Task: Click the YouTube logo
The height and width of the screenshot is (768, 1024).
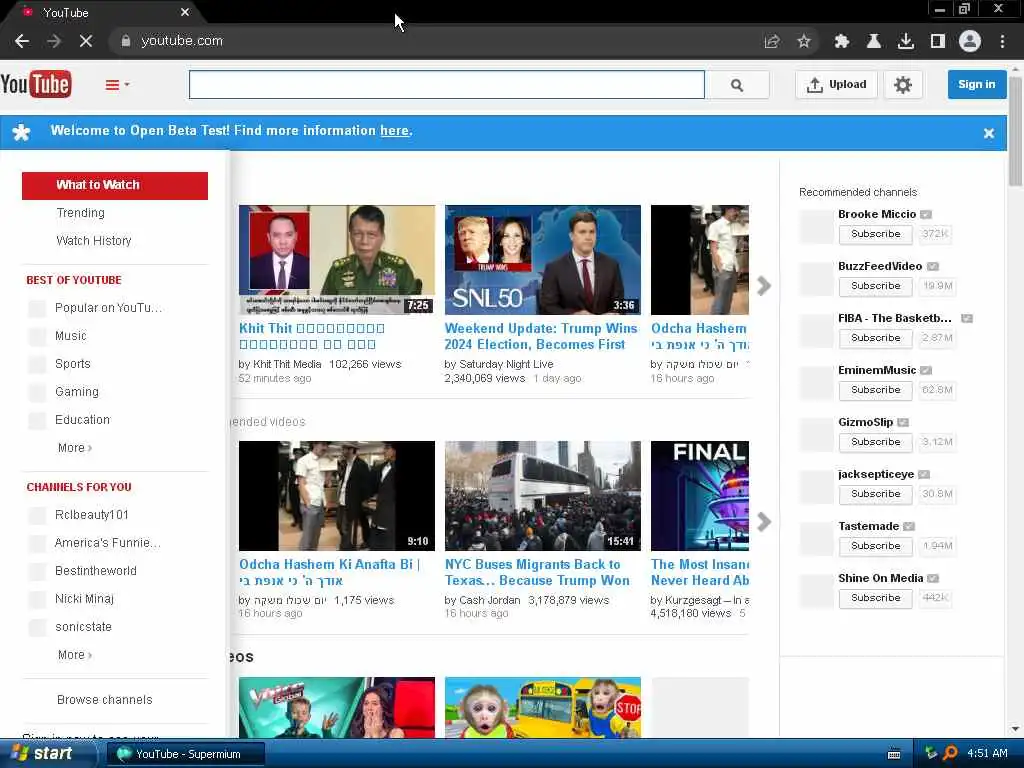Action: [x=36, y=84]
